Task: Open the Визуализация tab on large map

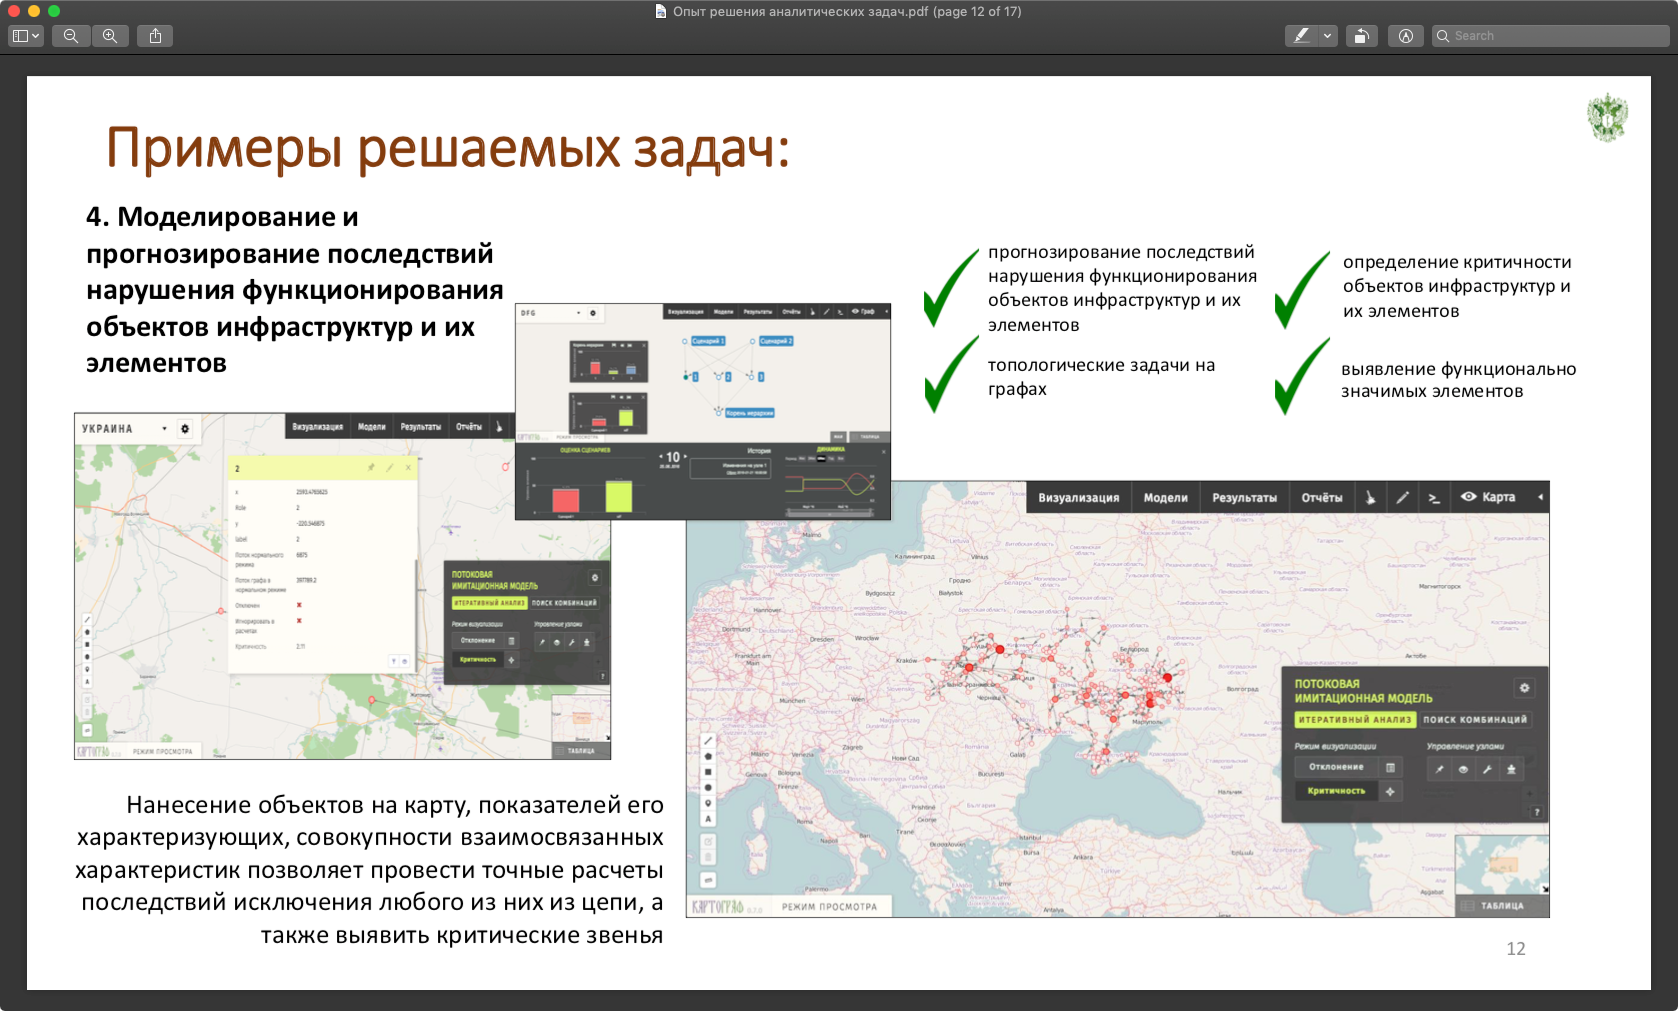Action: pos(1078,498)
